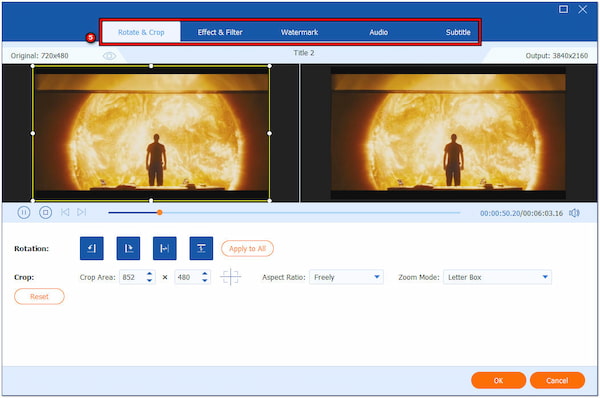600x398 pixels.
Task: Confirm edits with OK button
Action: [x=498, y=380]
